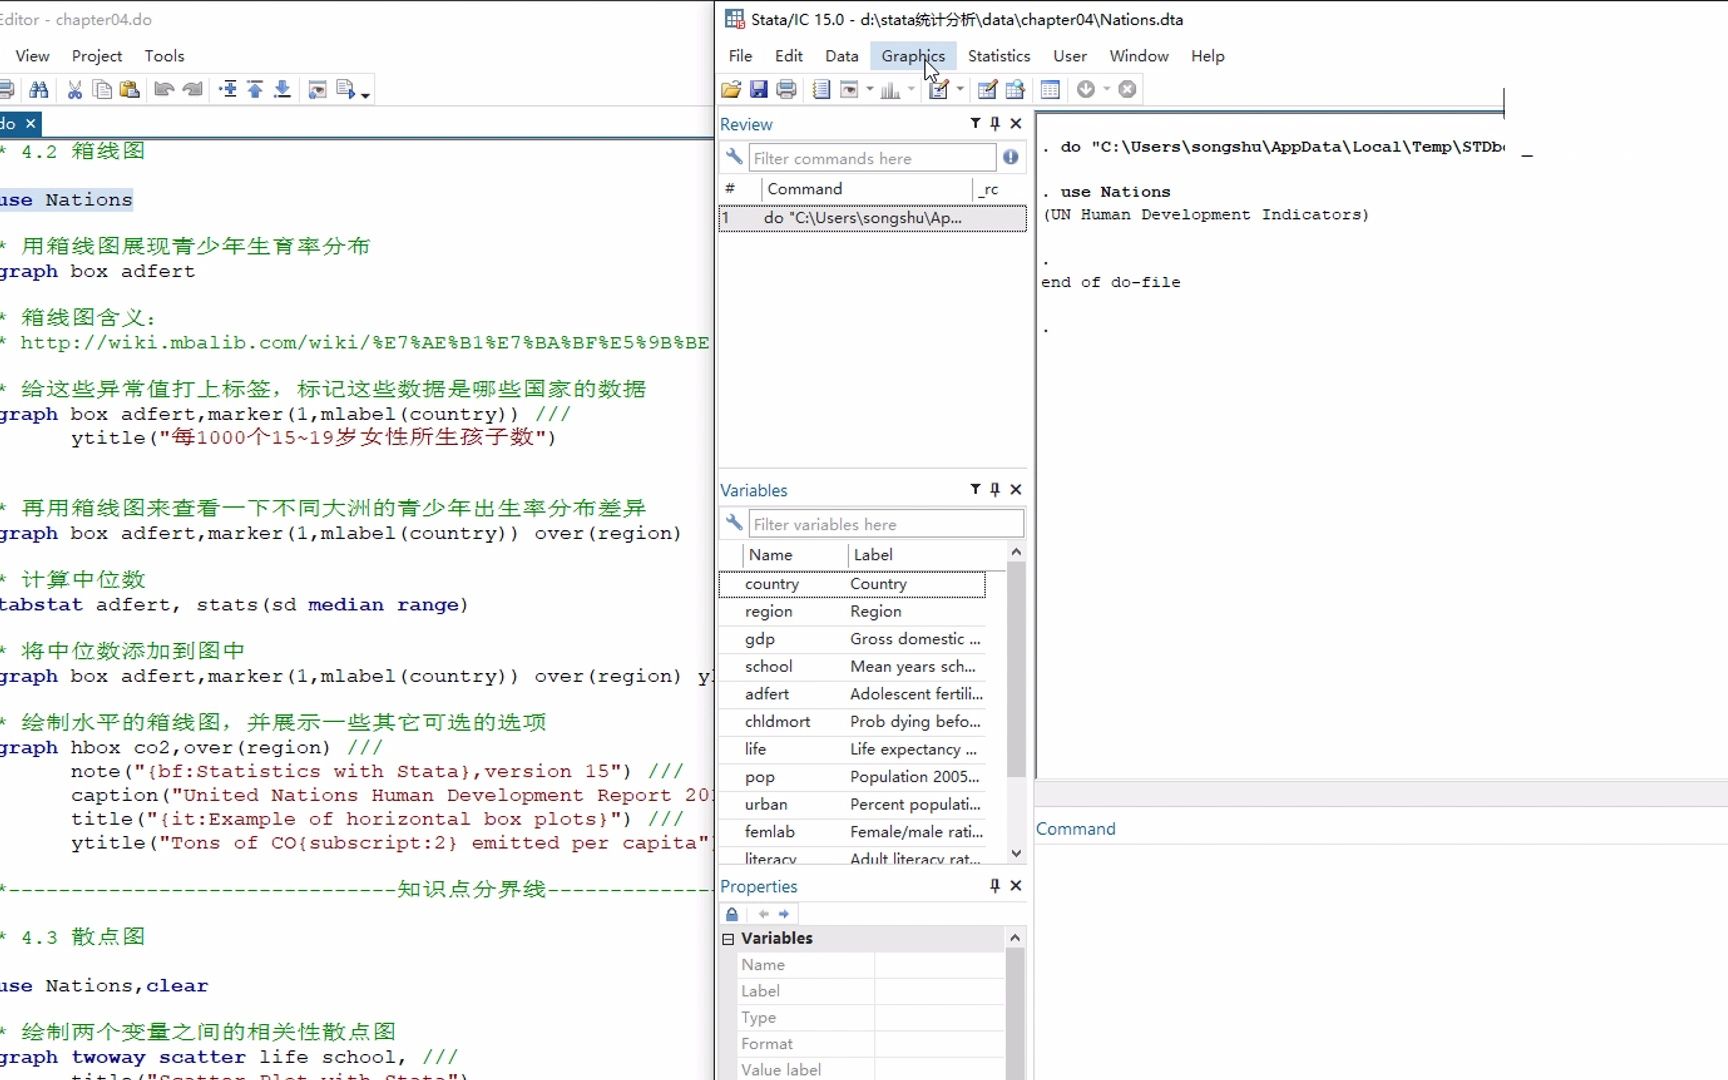Select the do command row in Review
Viewport: 1728px width, 1080px height.
872,218
